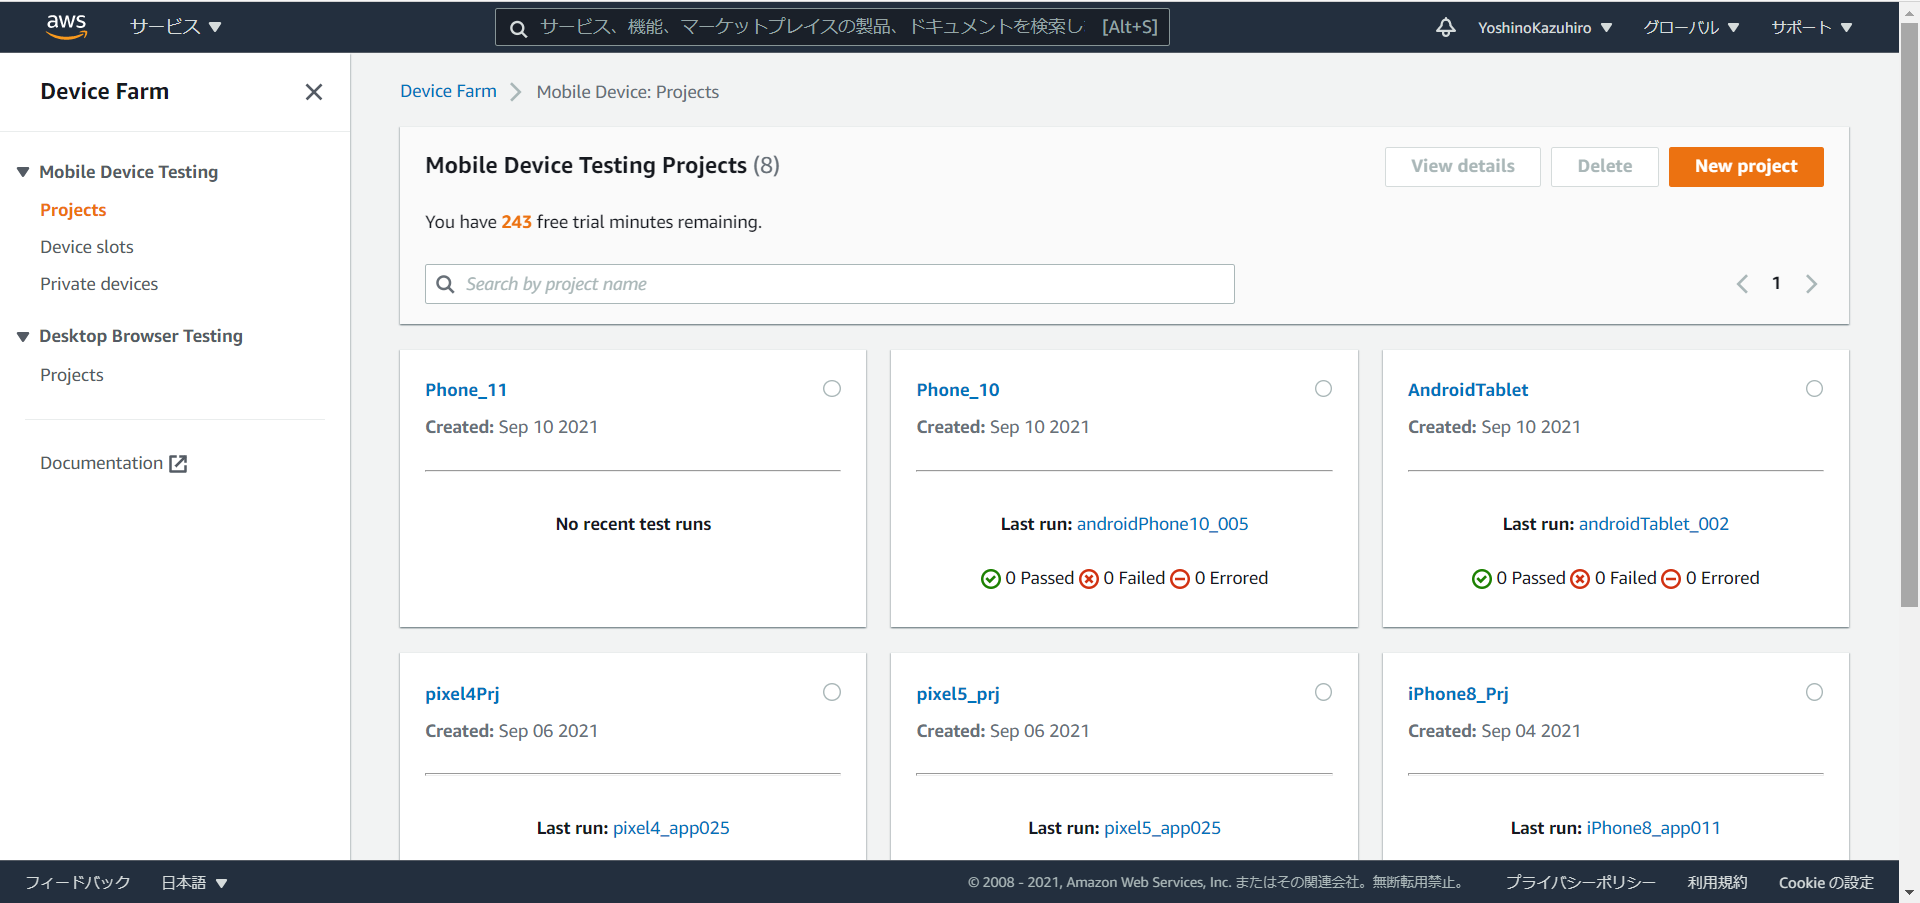Click the notifications bell icon
Viewport: 1920px width, 903px height.
point(1445,27)
